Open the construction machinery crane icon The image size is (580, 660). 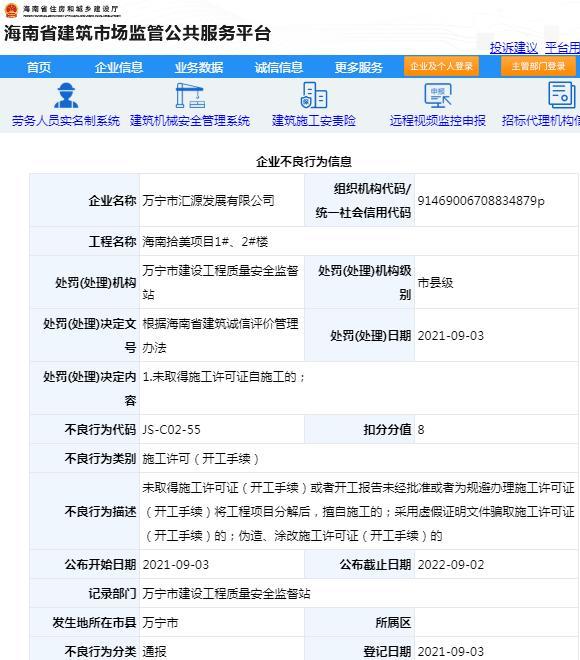pos(190,96)
